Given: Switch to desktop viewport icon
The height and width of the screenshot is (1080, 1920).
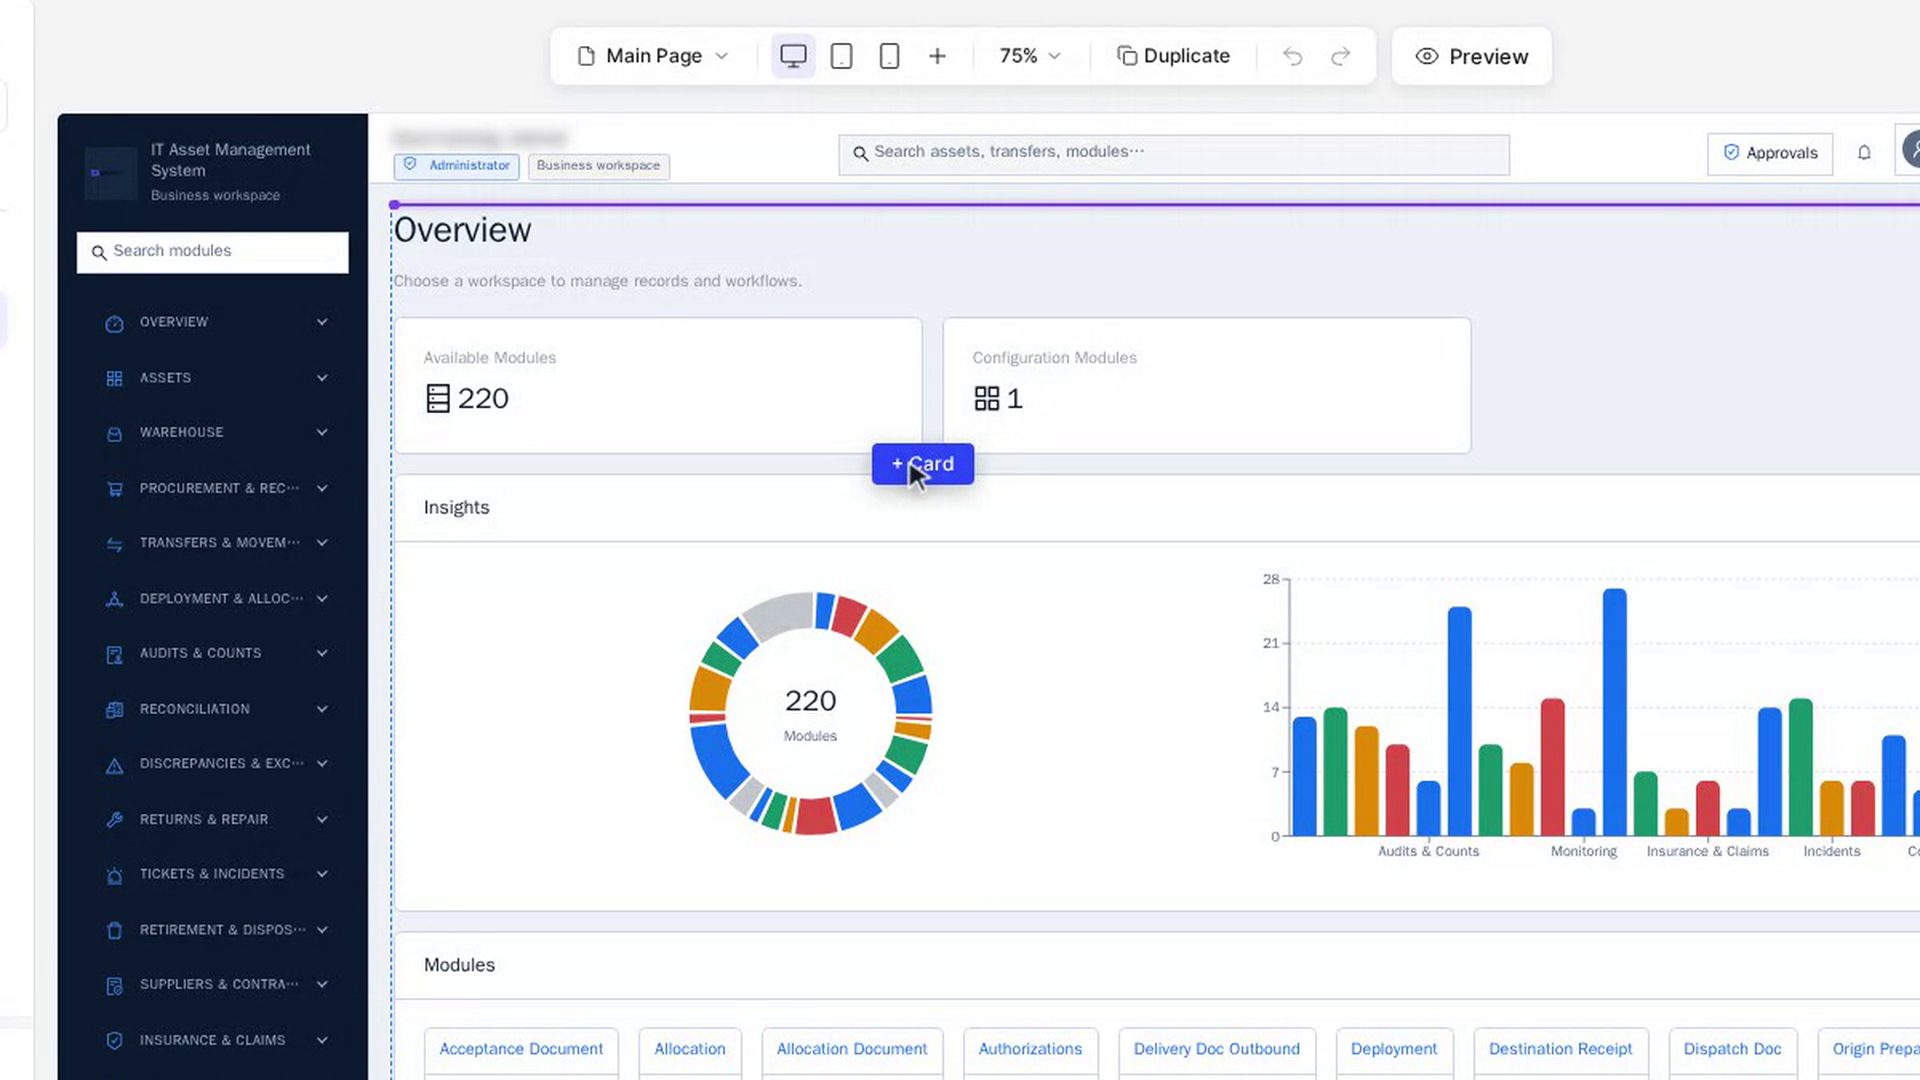Looking at the screenshot, I should (x=793, y=56).
